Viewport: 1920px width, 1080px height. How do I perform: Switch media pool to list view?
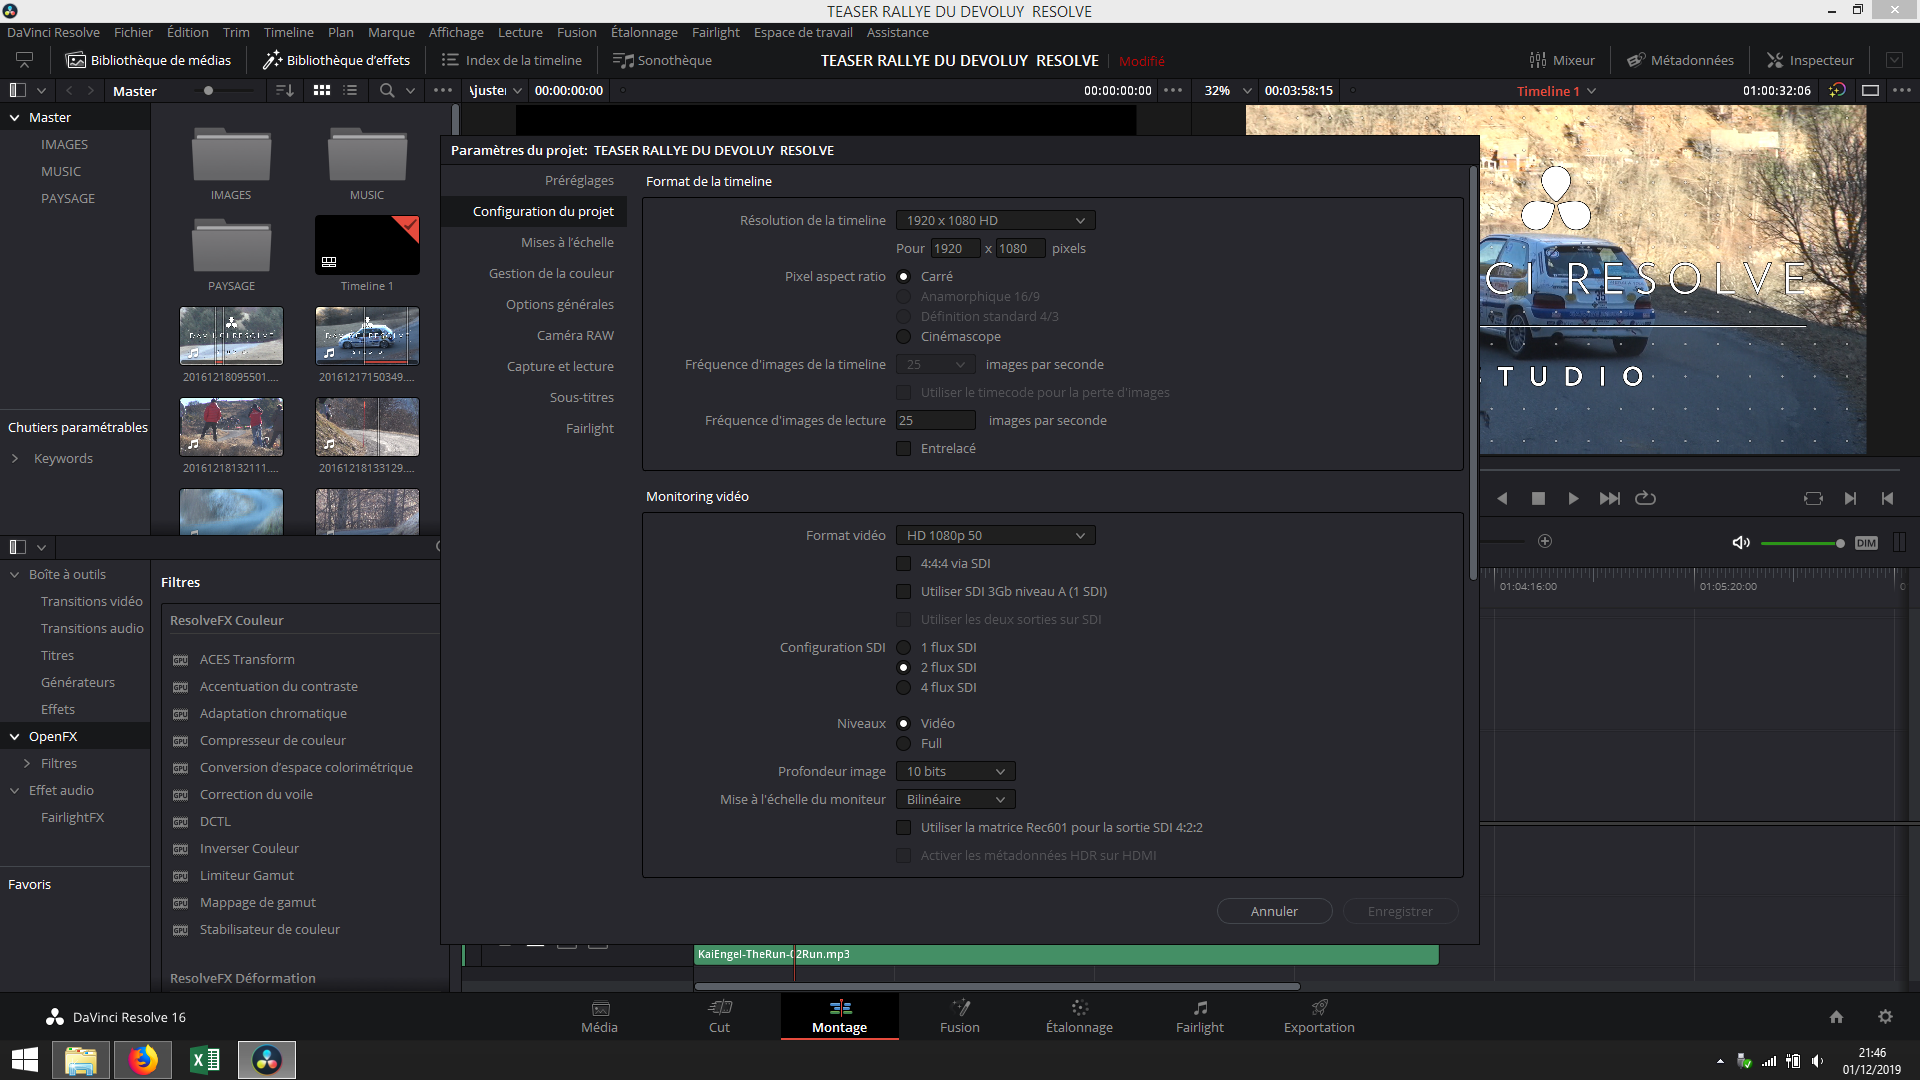point(350,90)
